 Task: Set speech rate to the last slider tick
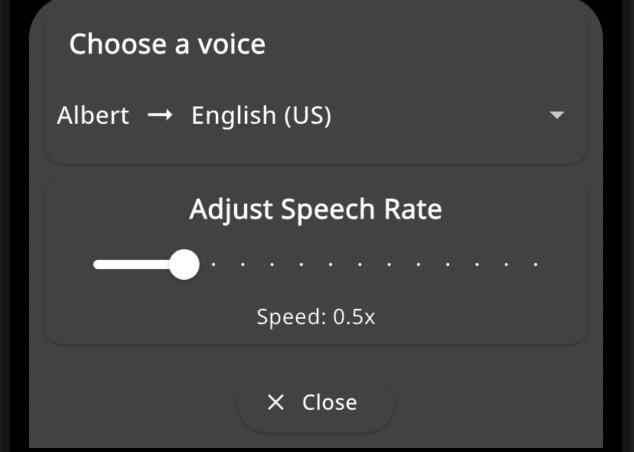tap(536, 265)
